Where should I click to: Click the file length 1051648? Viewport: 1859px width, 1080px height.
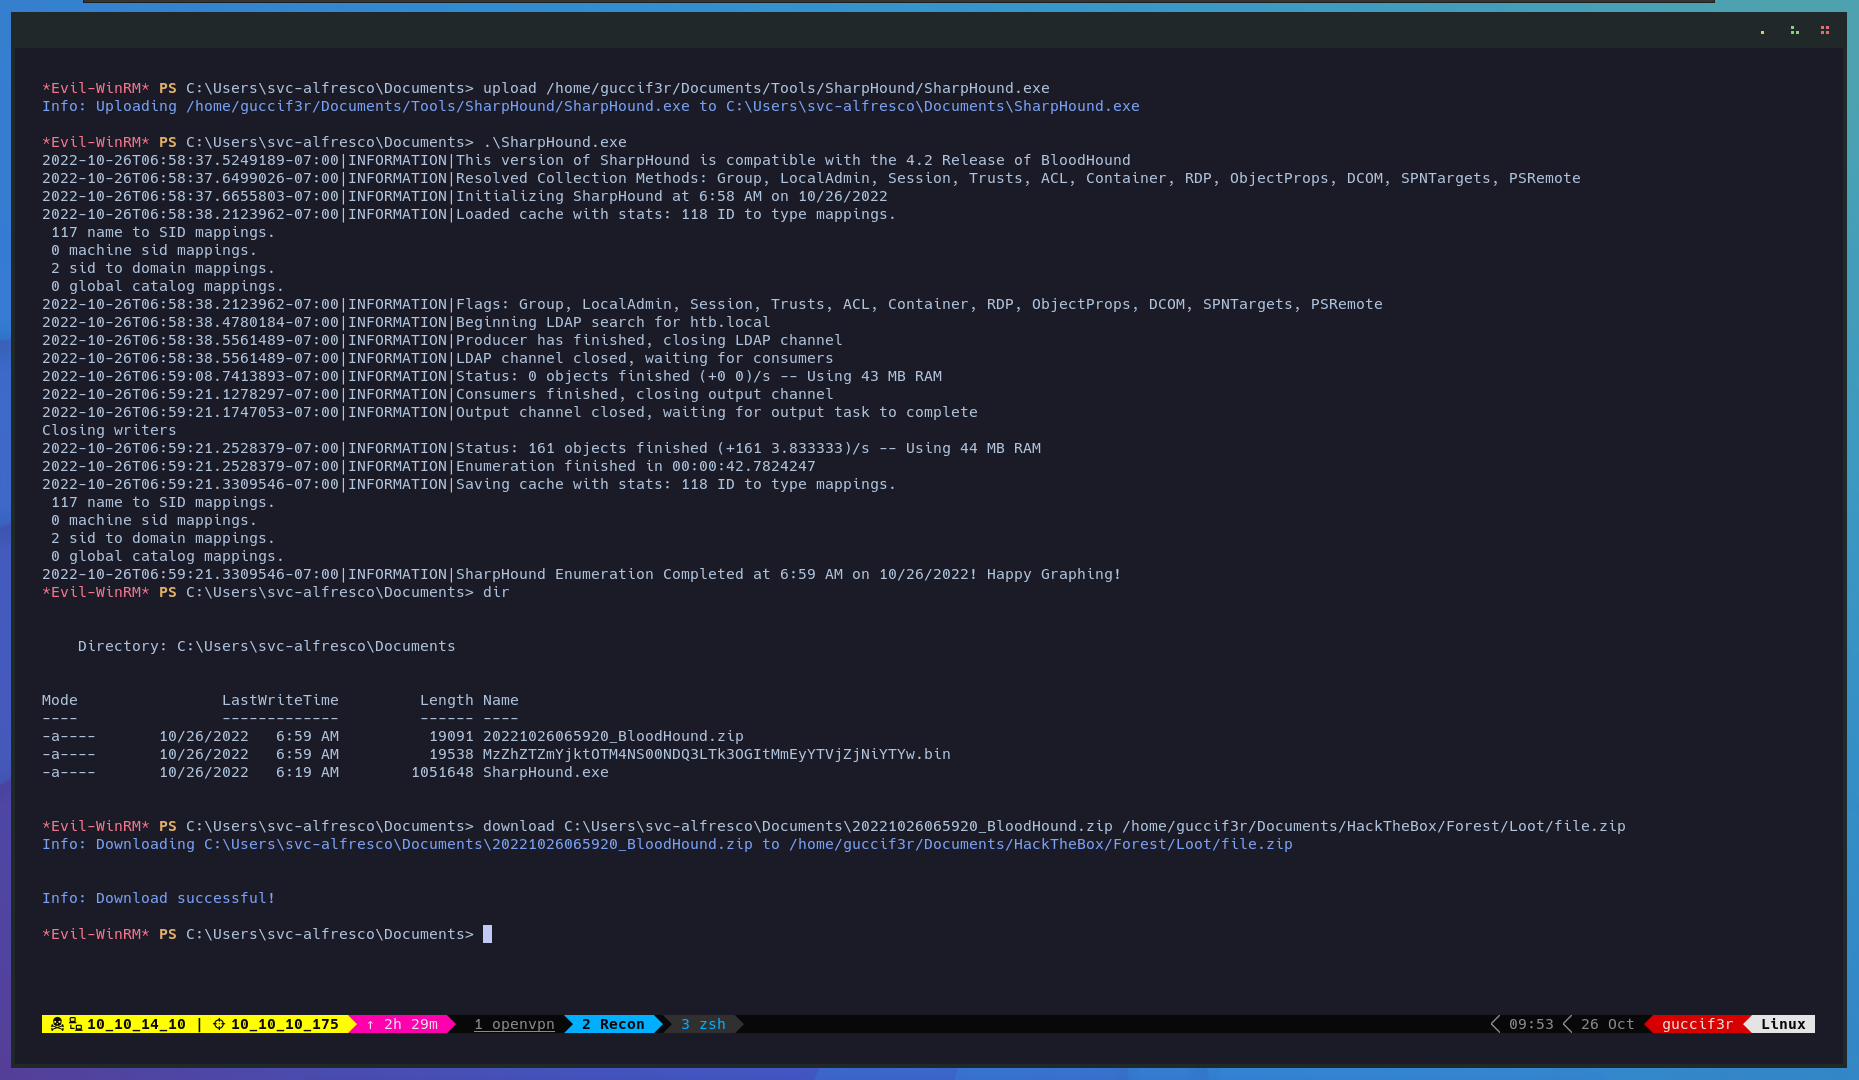tap(442, 772)
